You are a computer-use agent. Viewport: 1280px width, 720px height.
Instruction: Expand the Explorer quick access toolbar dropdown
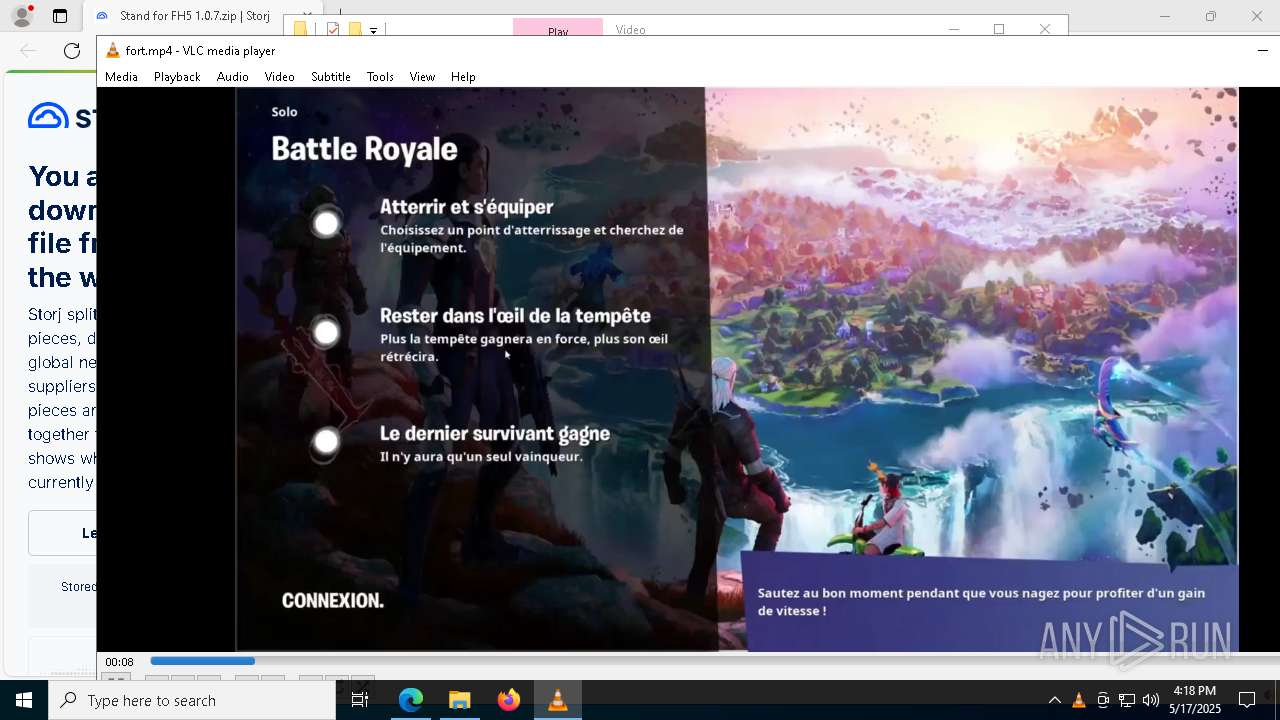373,30
